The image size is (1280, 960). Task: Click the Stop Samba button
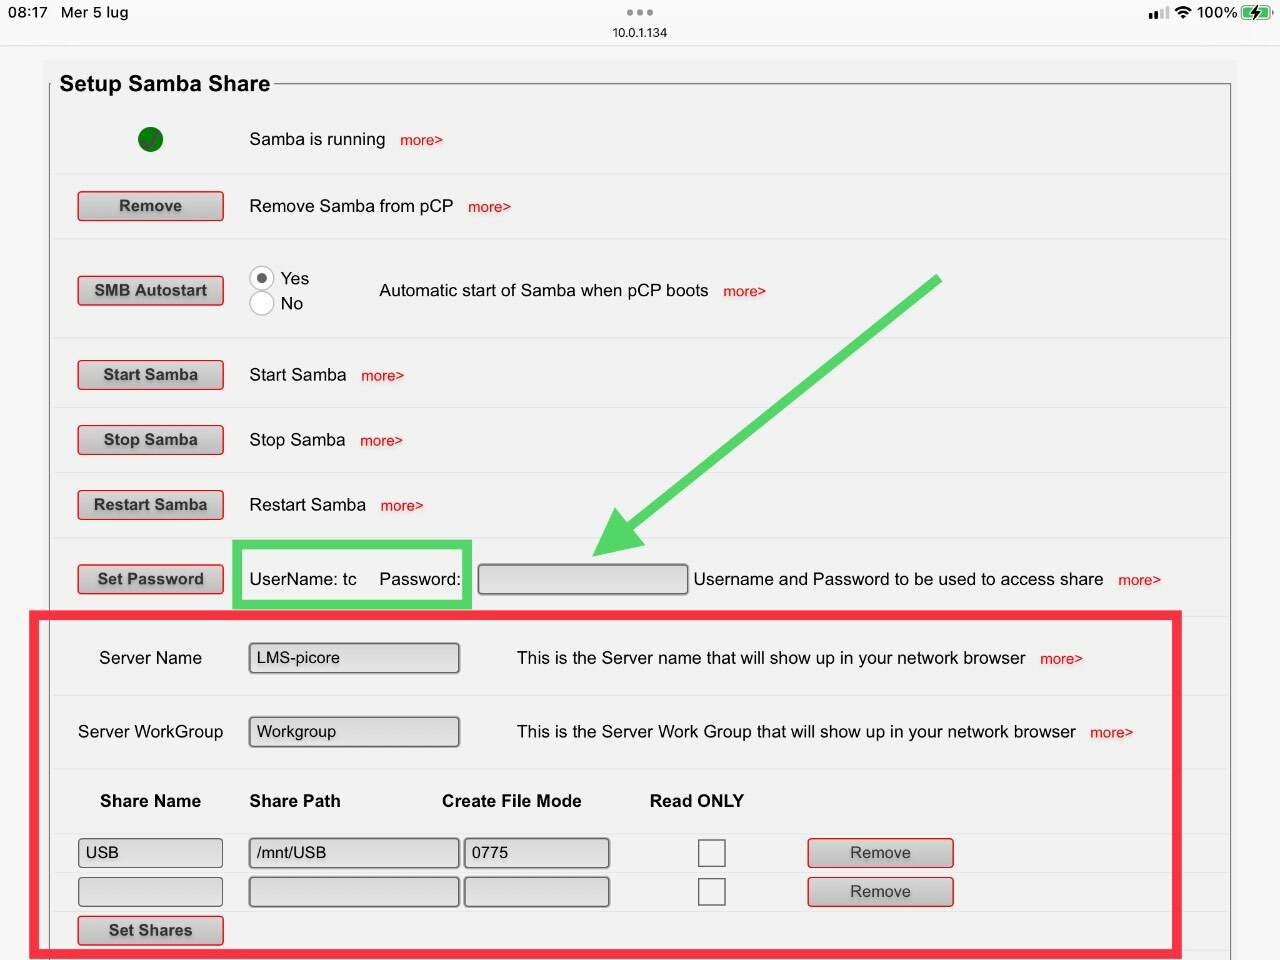(150, 440)
